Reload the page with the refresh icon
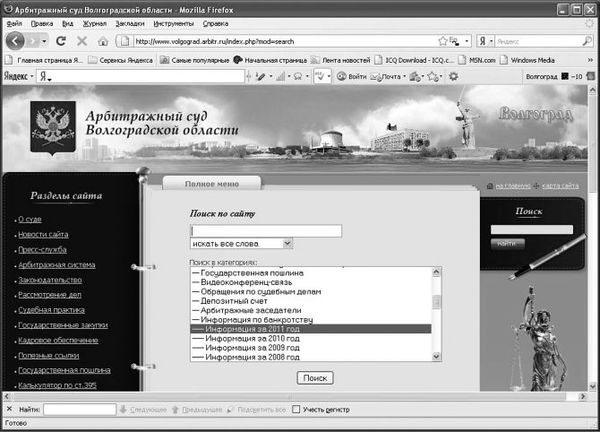Screen dimensions: 600x432 [x=61, y=41]
